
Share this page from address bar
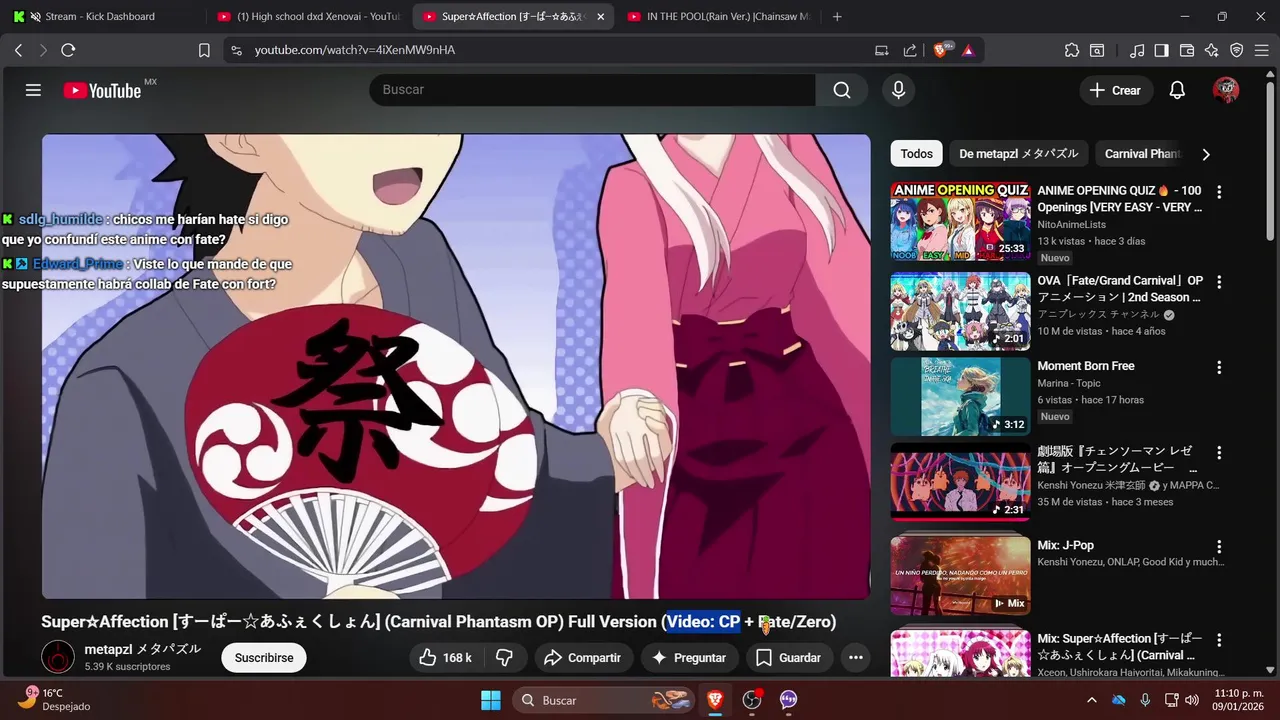pos(910,50)
